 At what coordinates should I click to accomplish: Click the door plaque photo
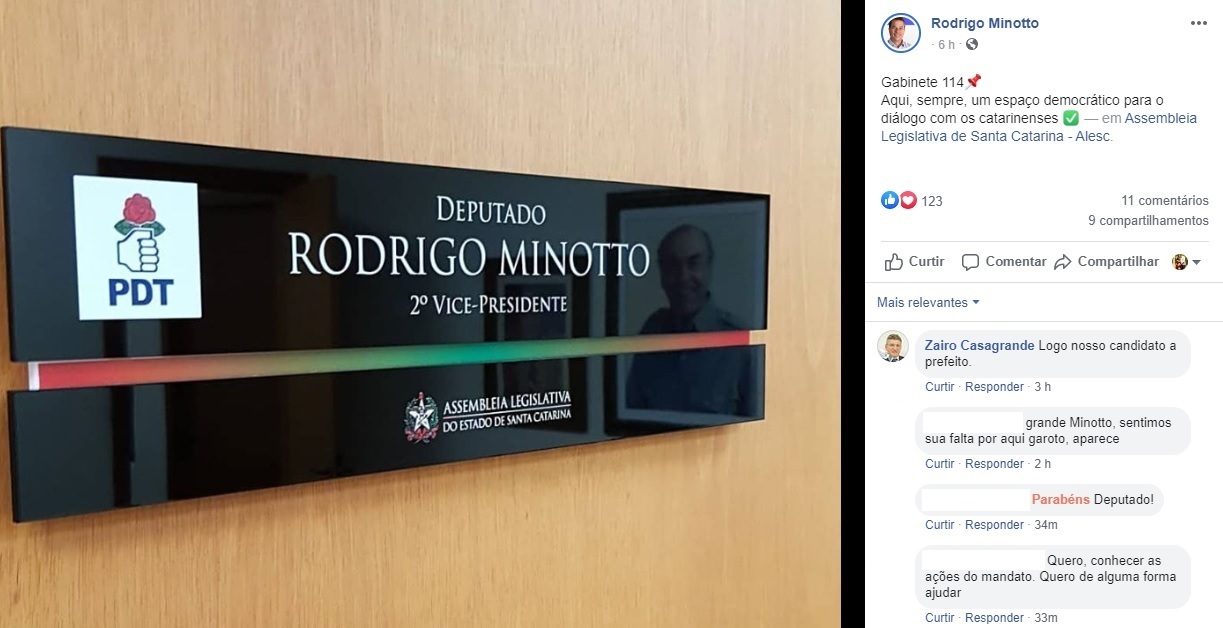420,314
